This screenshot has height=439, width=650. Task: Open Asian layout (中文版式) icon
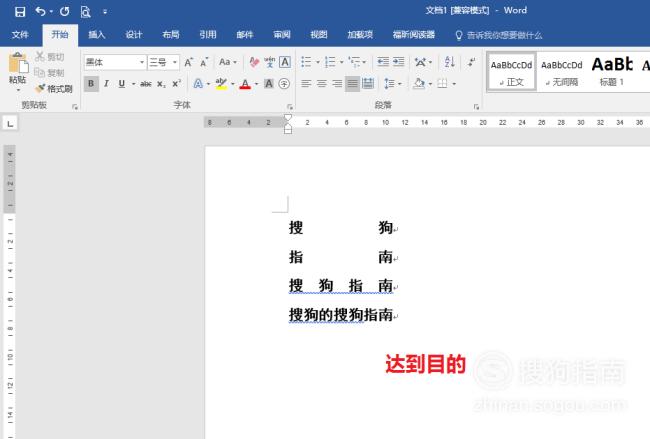(x=420, y=62)
